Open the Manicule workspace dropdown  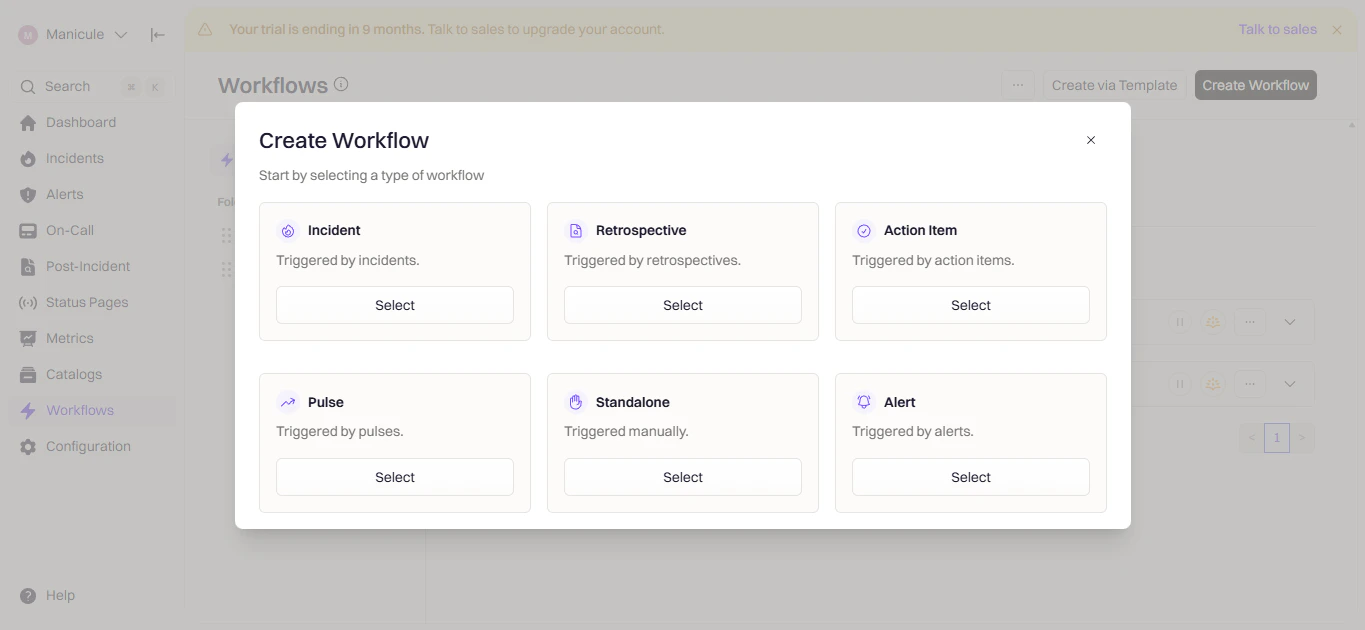point(120,34)
